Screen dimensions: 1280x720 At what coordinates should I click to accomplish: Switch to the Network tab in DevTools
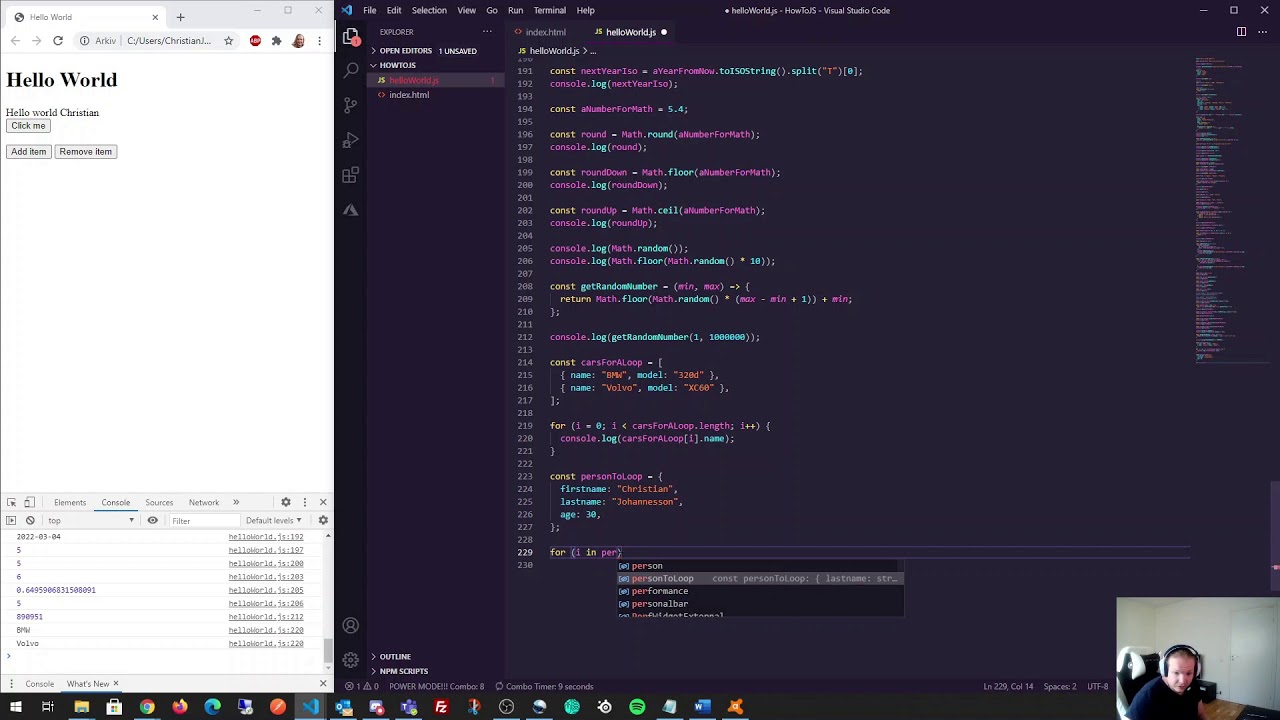[x=204, y=502]
